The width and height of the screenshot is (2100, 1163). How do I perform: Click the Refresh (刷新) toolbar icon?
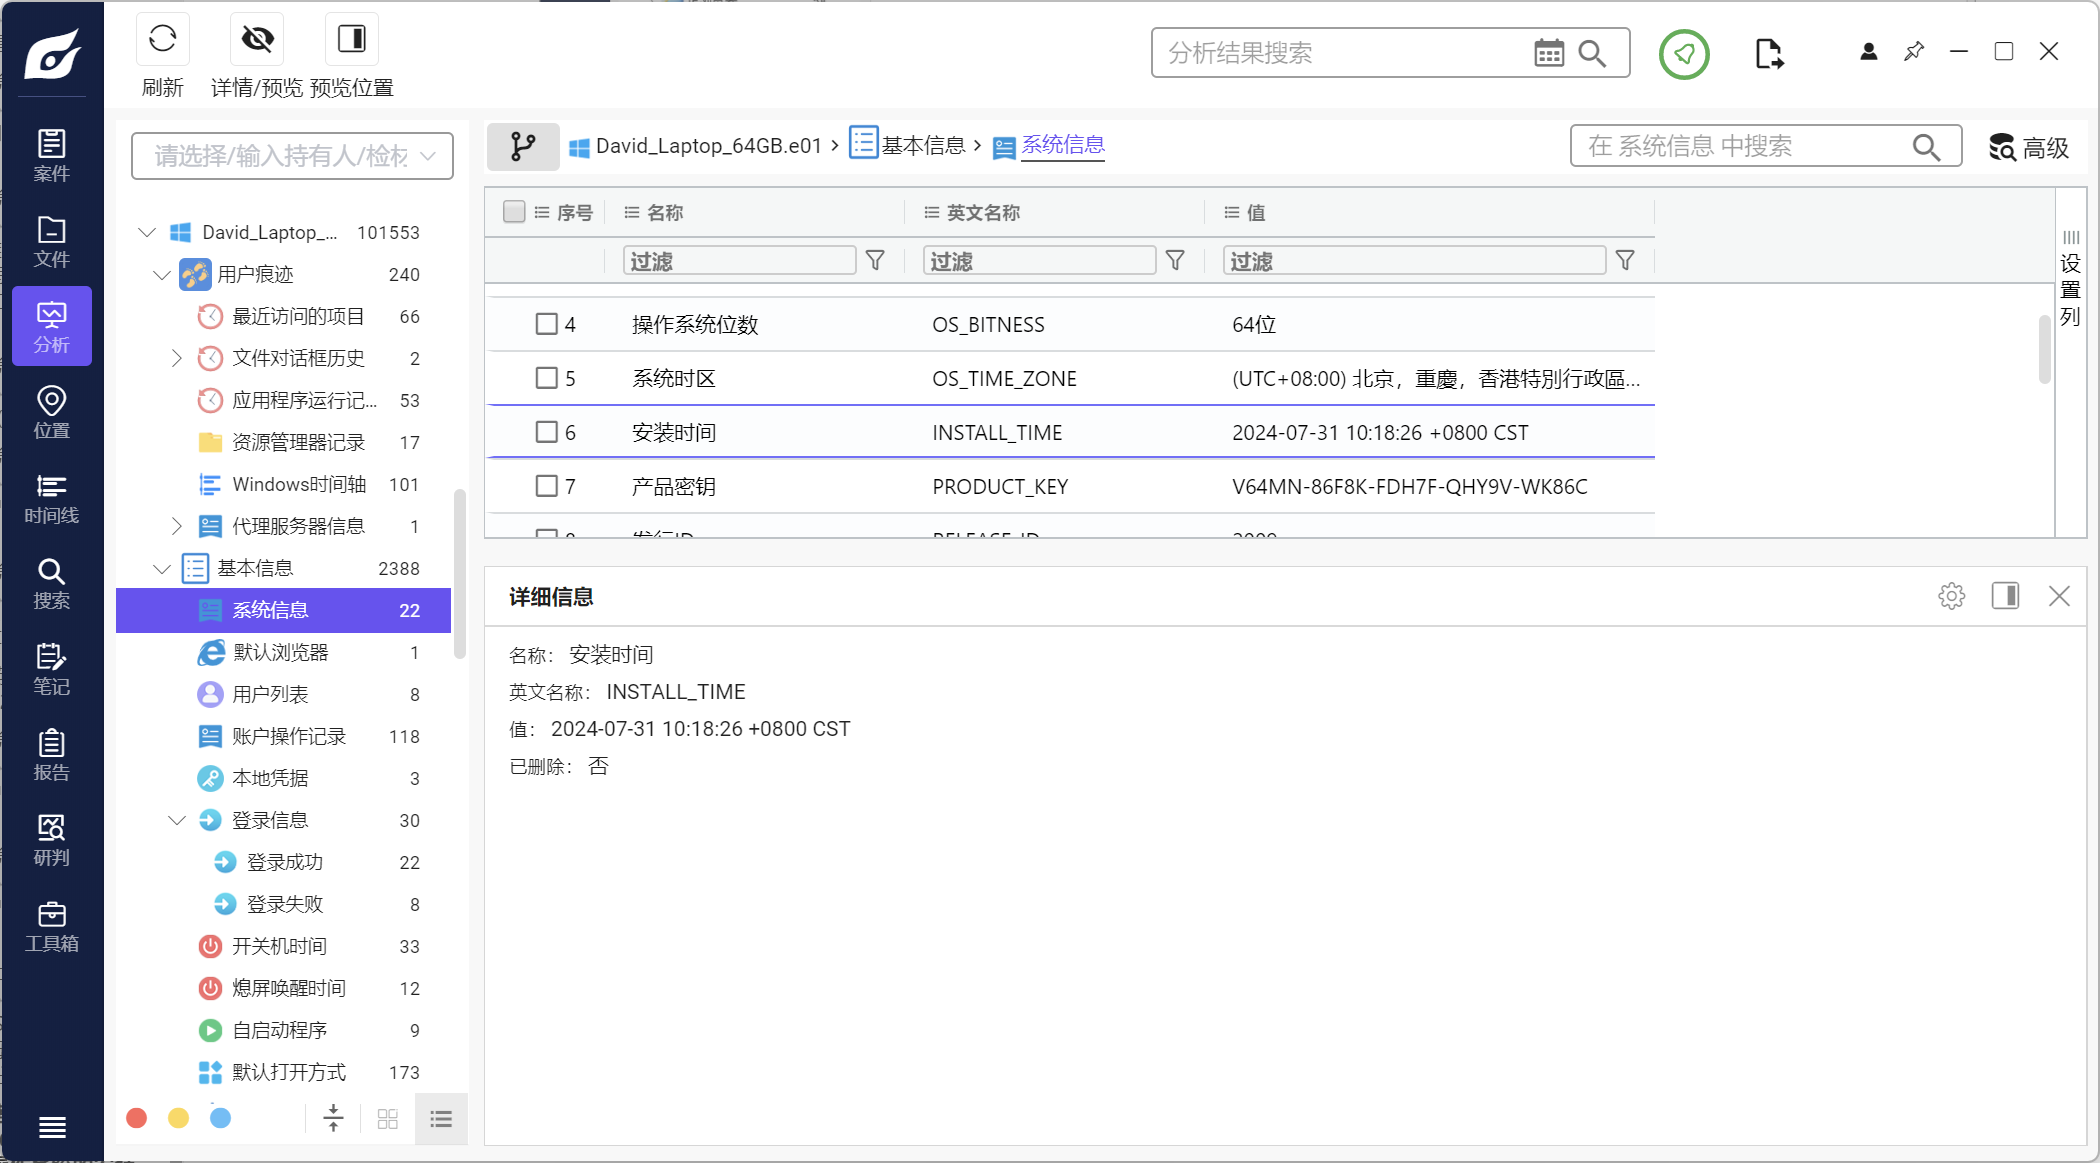tap(162, 39)
